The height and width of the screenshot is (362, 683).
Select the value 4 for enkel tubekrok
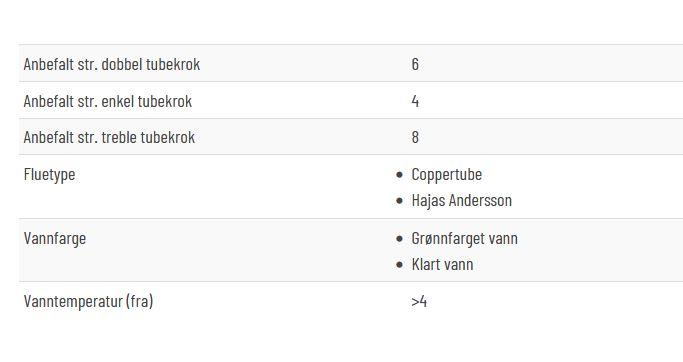click(415, 101)
